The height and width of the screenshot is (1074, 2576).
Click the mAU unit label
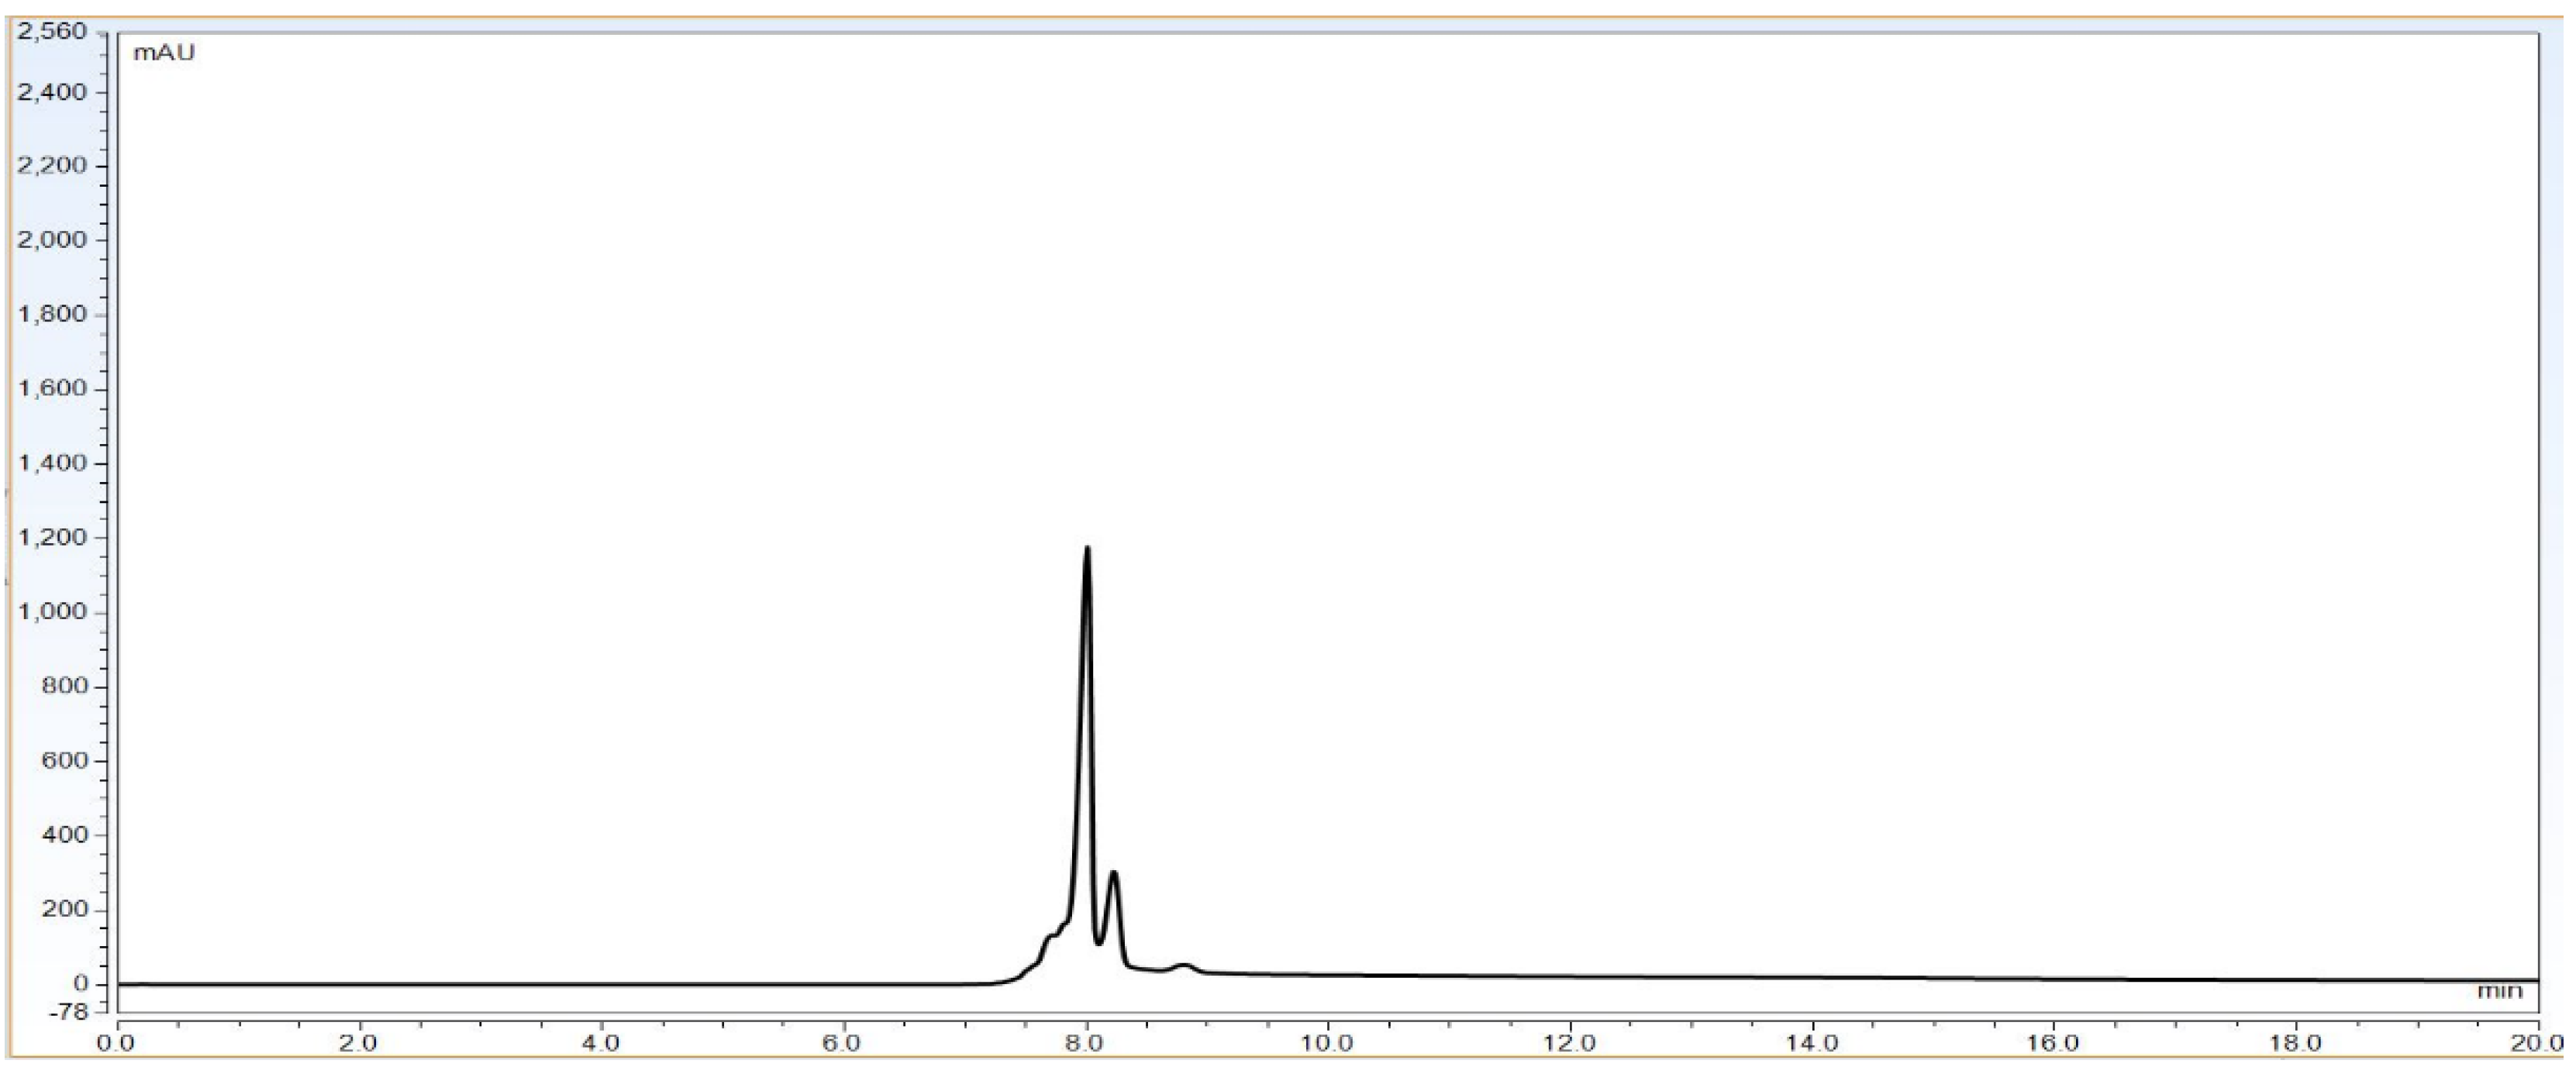[x=164, y=53]
